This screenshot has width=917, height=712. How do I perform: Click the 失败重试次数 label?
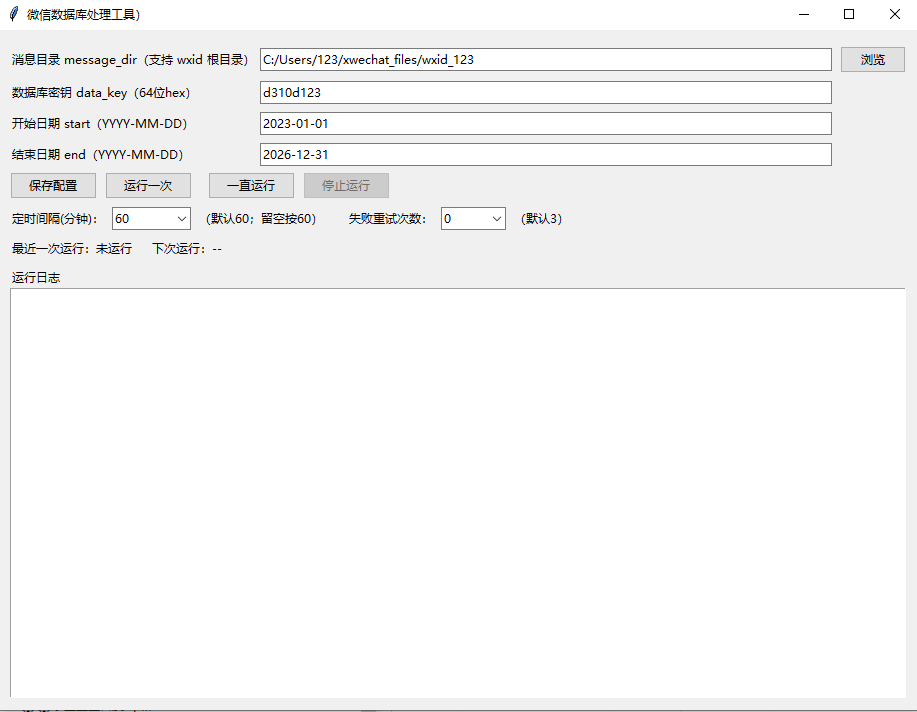click(x=387, y=219)
